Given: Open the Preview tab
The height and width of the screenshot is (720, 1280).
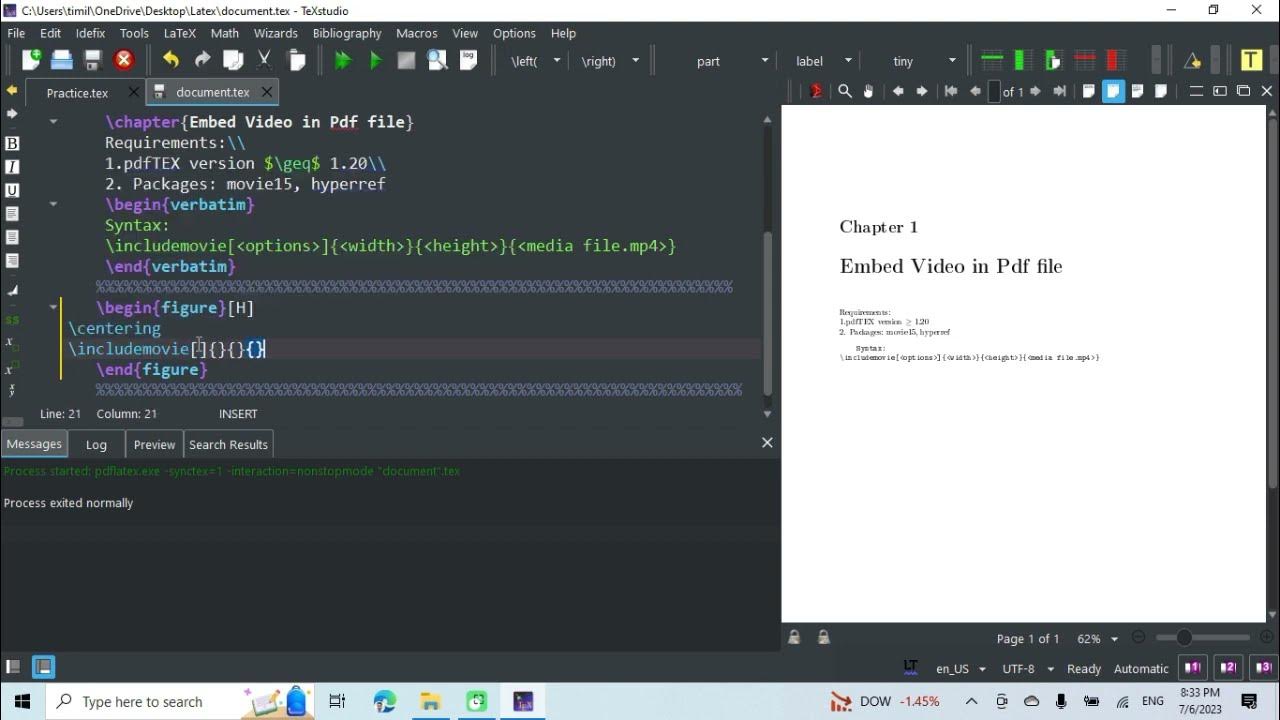Looking at the screenshot, I should [154, 444].
